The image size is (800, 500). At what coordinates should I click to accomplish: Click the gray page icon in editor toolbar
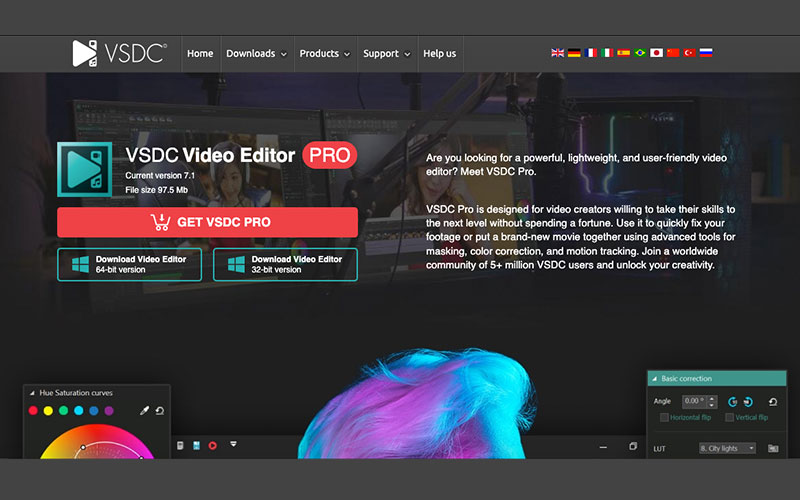click(180, 445)
